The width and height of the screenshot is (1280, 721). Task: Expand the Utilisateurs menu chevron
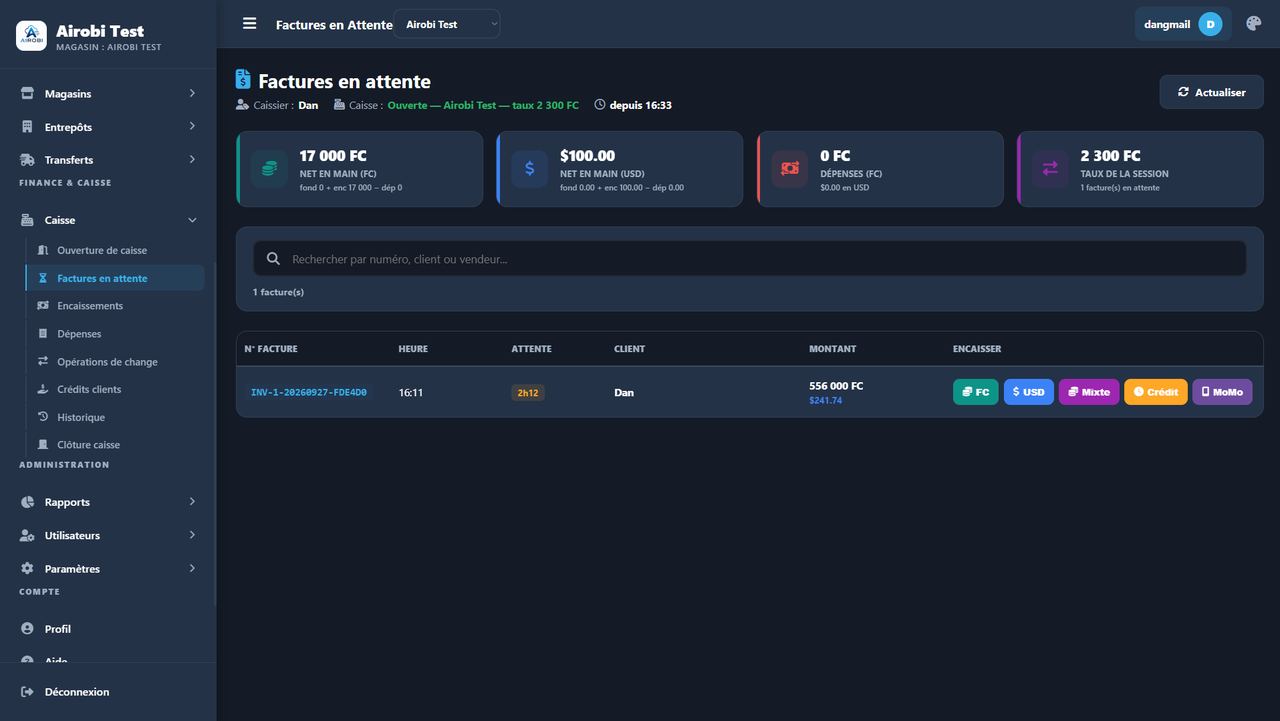point(192,535)
